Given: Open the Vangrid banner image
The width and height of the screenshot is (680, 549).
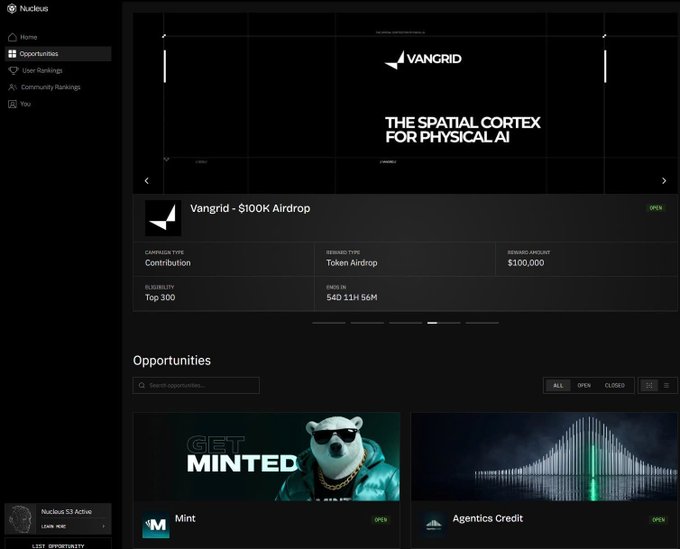Looking at the screenshot, I should [405, 103].
